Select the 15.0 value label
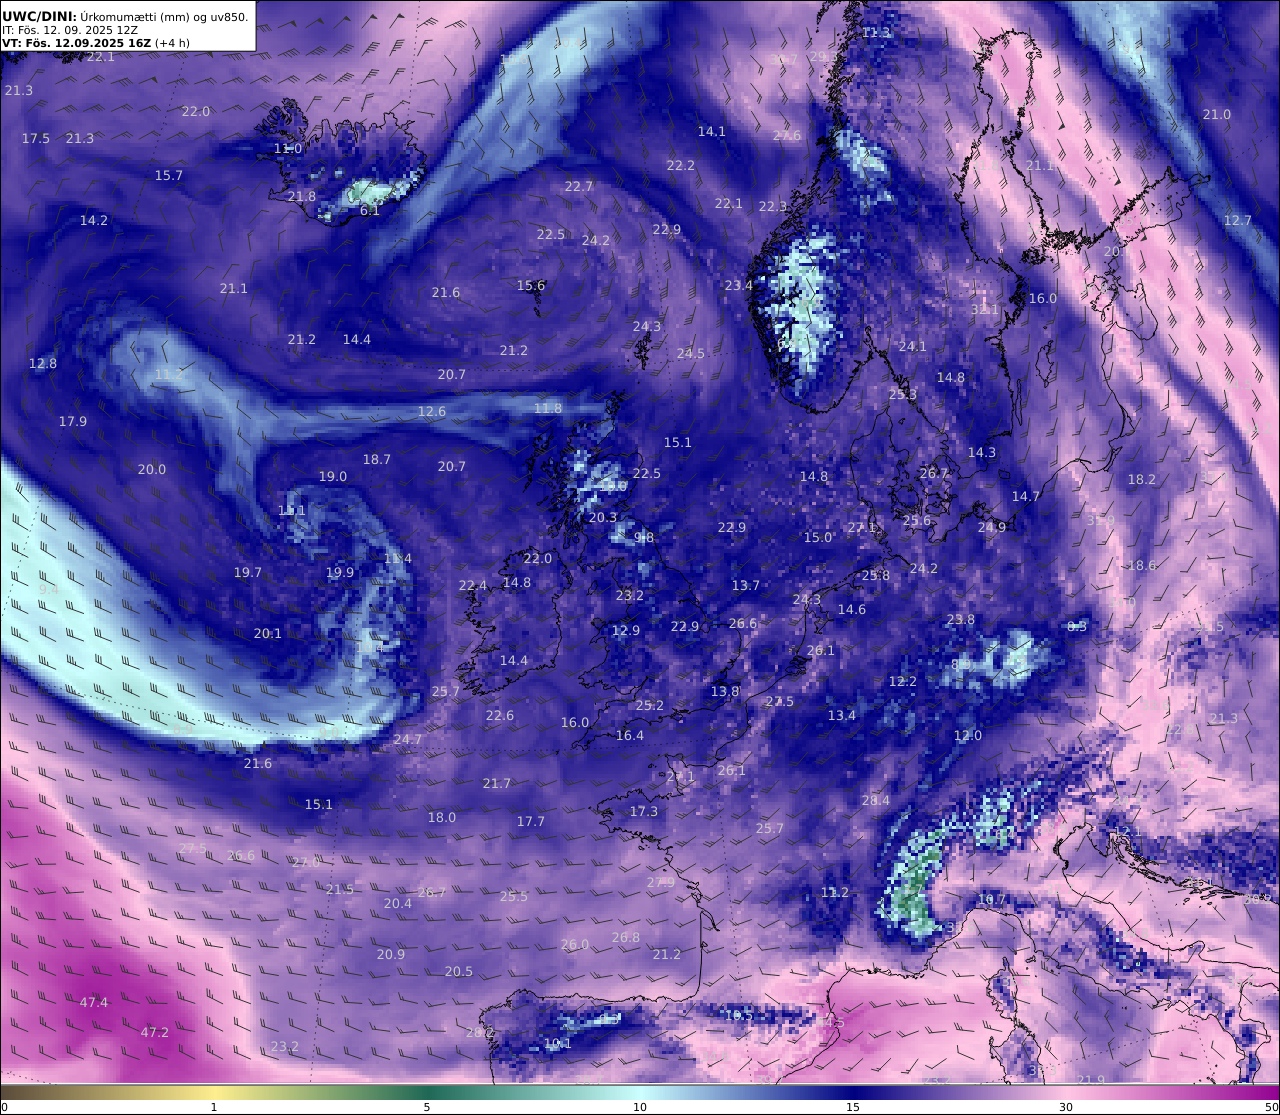The height and width of the screenshot is (1115, 1280). (818, 537)
